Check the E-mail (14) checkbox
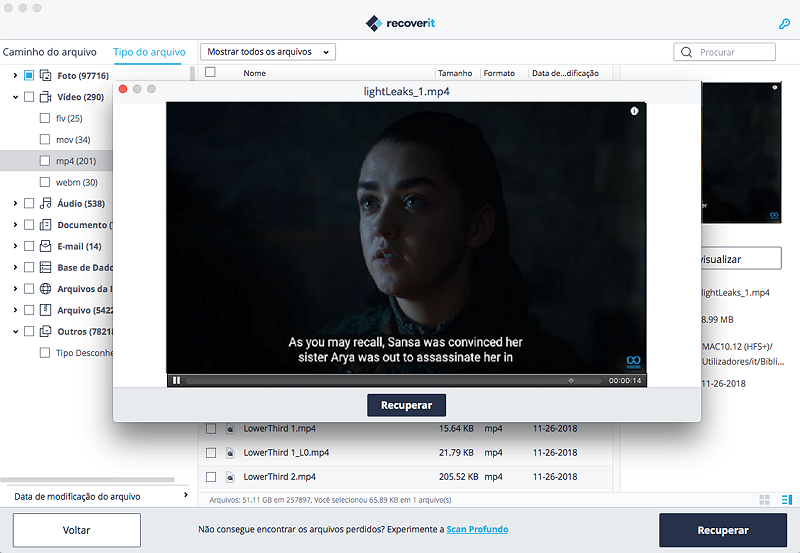The height and width of the screenshot is (553, 800). (29, 246)
